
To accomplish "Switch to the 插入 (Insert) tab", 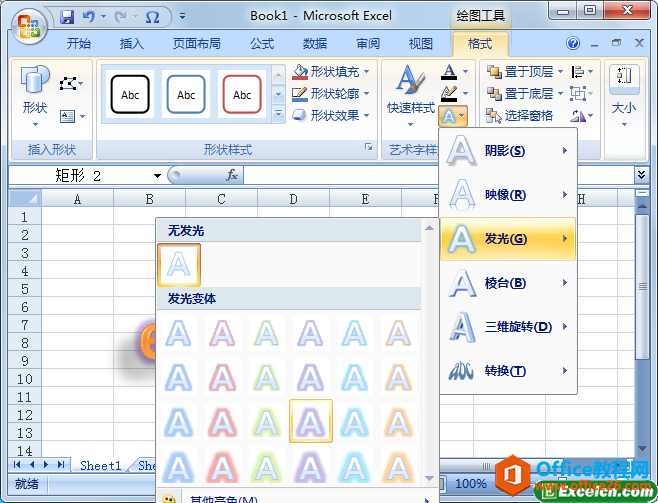I will (132, 44).
